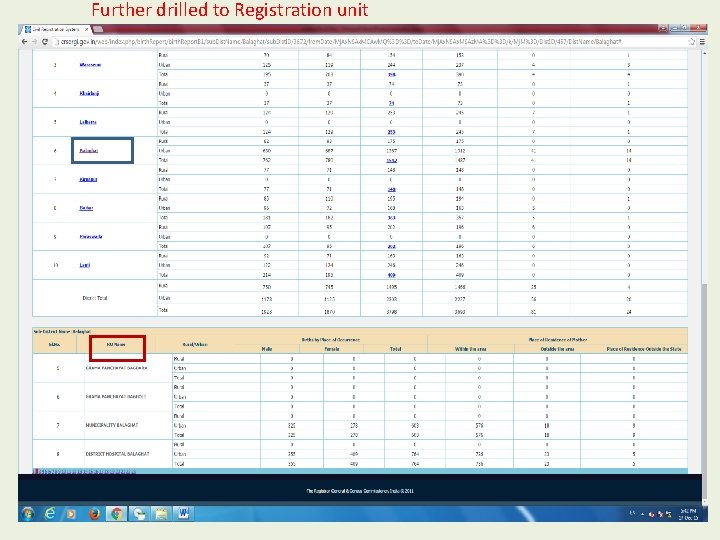Close the Civil Registration System tab
The height and width of the screenshot is (540, 720).
(86, 29)
